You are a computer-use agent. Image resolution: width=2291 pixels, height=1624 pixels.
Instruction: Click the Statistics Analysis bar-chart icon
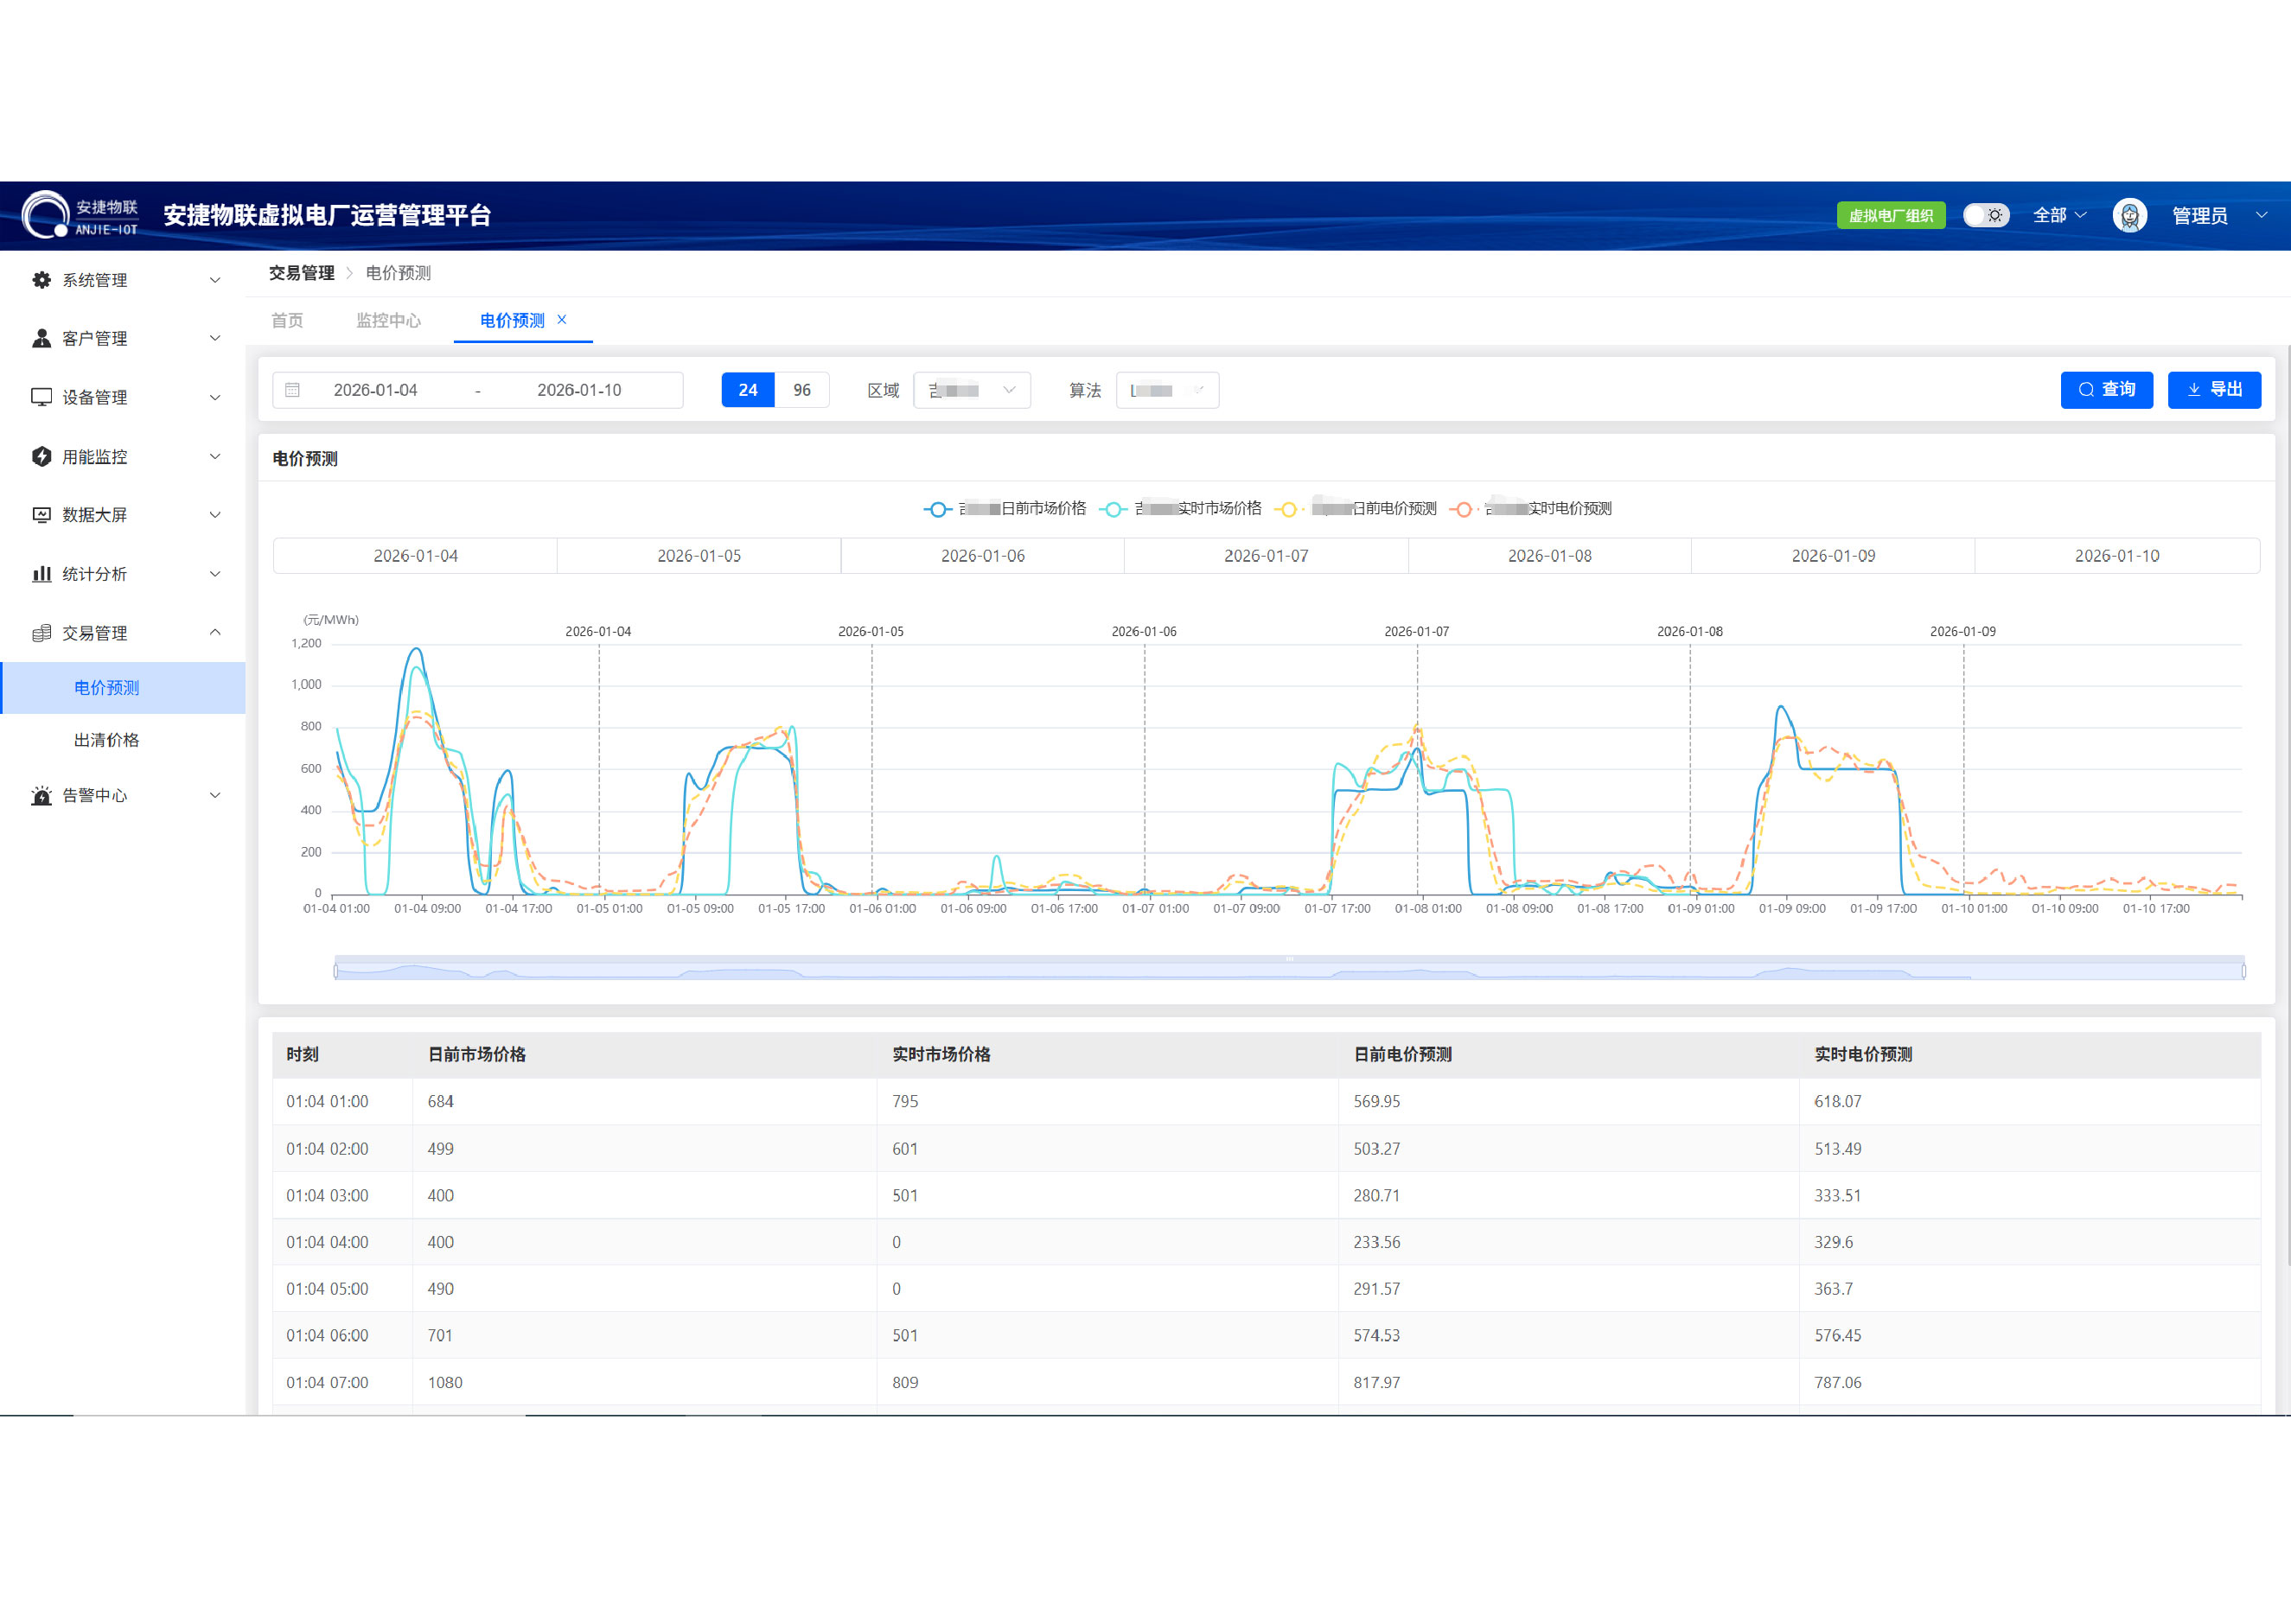coord(41,574)
